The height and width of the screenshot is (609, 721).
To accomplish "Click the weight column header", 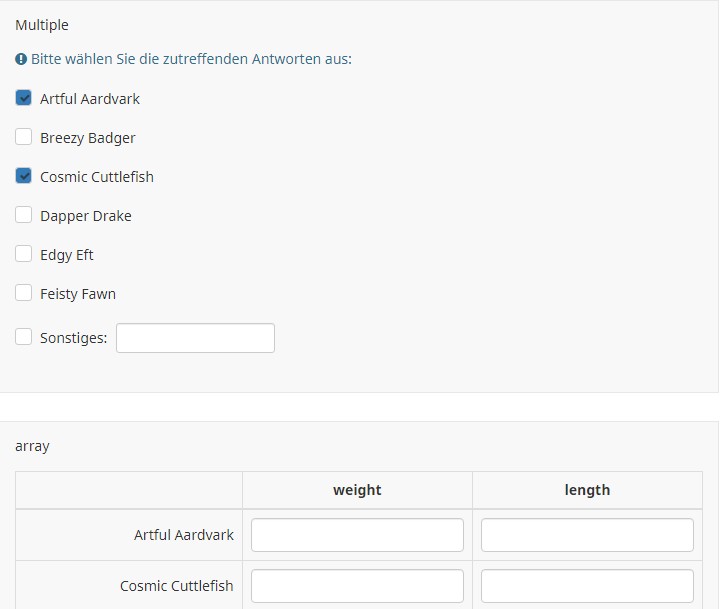I will pos(357,490).
